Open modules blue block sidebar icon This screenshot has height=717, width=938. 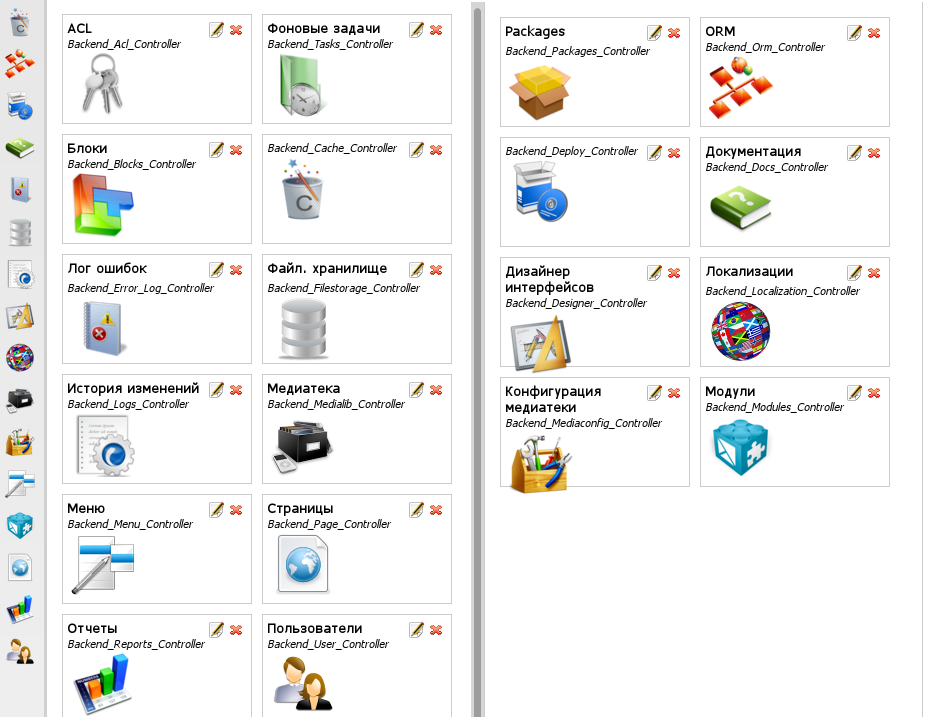coord(20,526)
